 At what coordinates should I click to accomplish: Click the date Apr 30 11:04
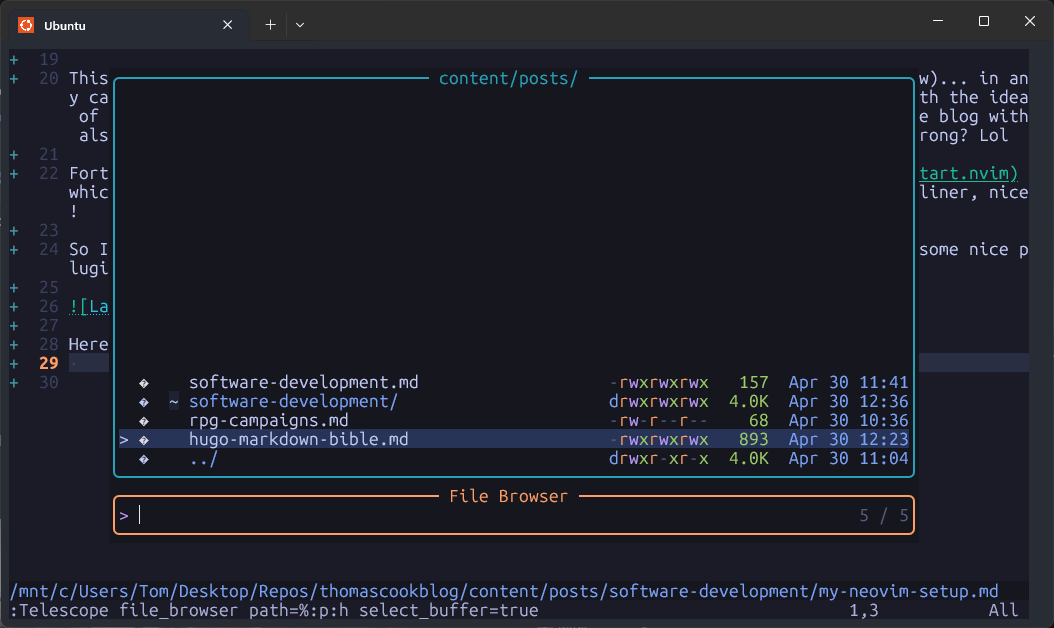(848, 459)
